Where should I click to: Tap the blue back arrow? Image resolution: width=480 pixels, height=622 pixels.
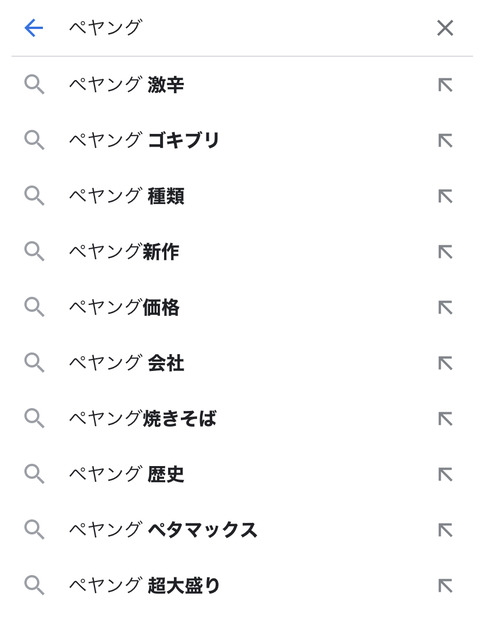tap(34, 28)
